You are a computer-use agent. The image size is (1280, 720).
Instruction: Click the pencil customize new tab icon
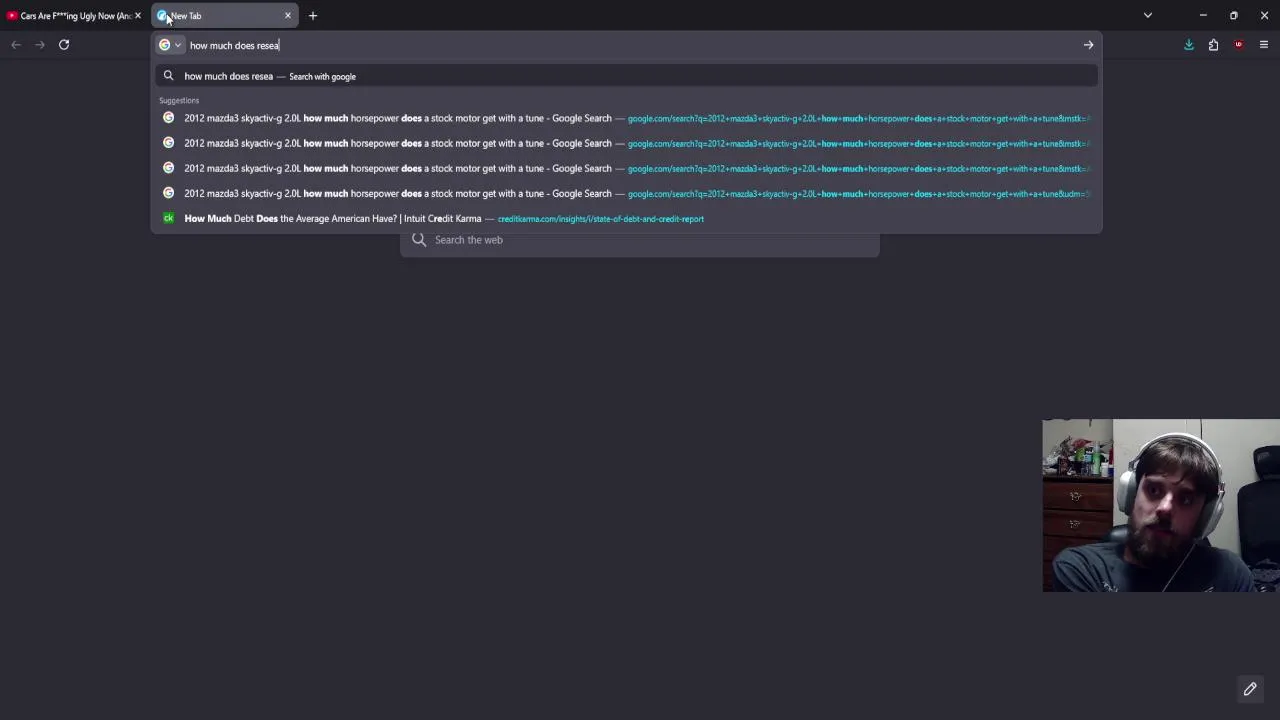[x=1250, y=689]
